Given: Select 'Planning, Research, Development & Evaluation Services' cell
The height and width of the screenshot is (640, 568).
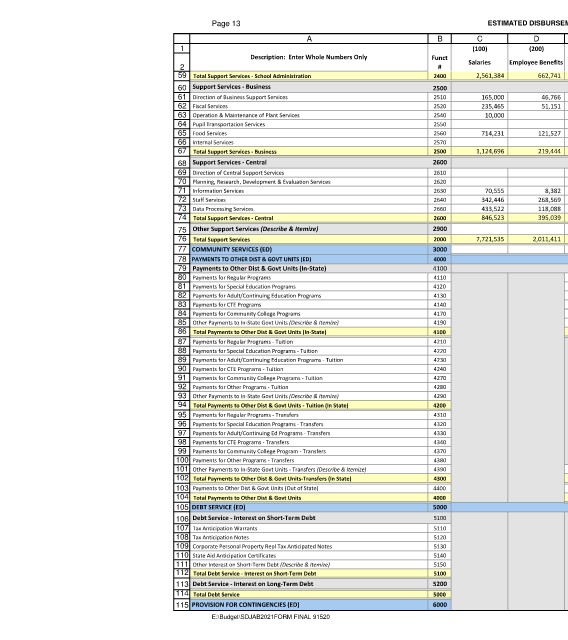Looking at the screenshot, I should (x=309, y=182).
